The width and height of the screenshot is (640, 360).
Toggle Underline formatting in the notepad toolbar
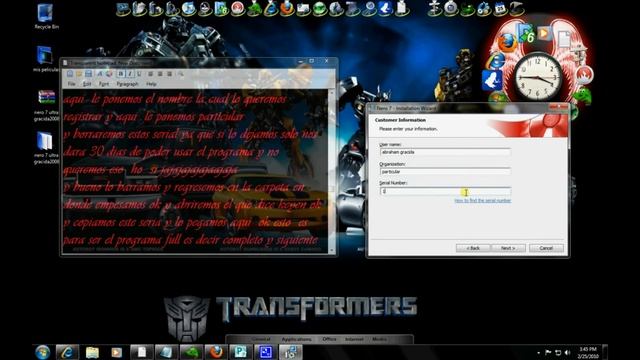coord(139,74)
